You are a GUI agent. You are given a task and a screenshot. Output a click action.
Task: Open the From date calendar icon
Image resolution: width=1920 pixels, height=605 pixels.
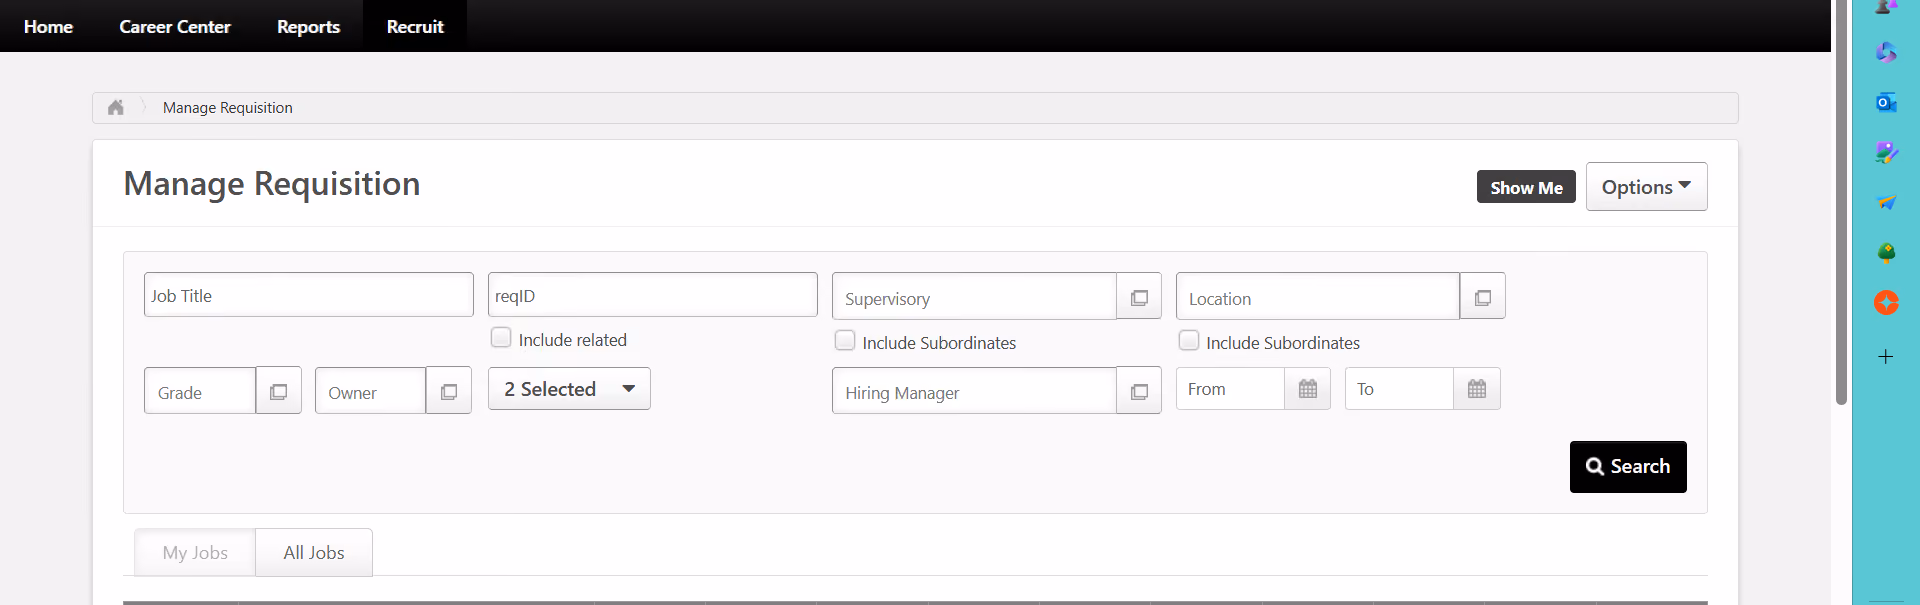pyautogui.click(x=1308, y=389)
